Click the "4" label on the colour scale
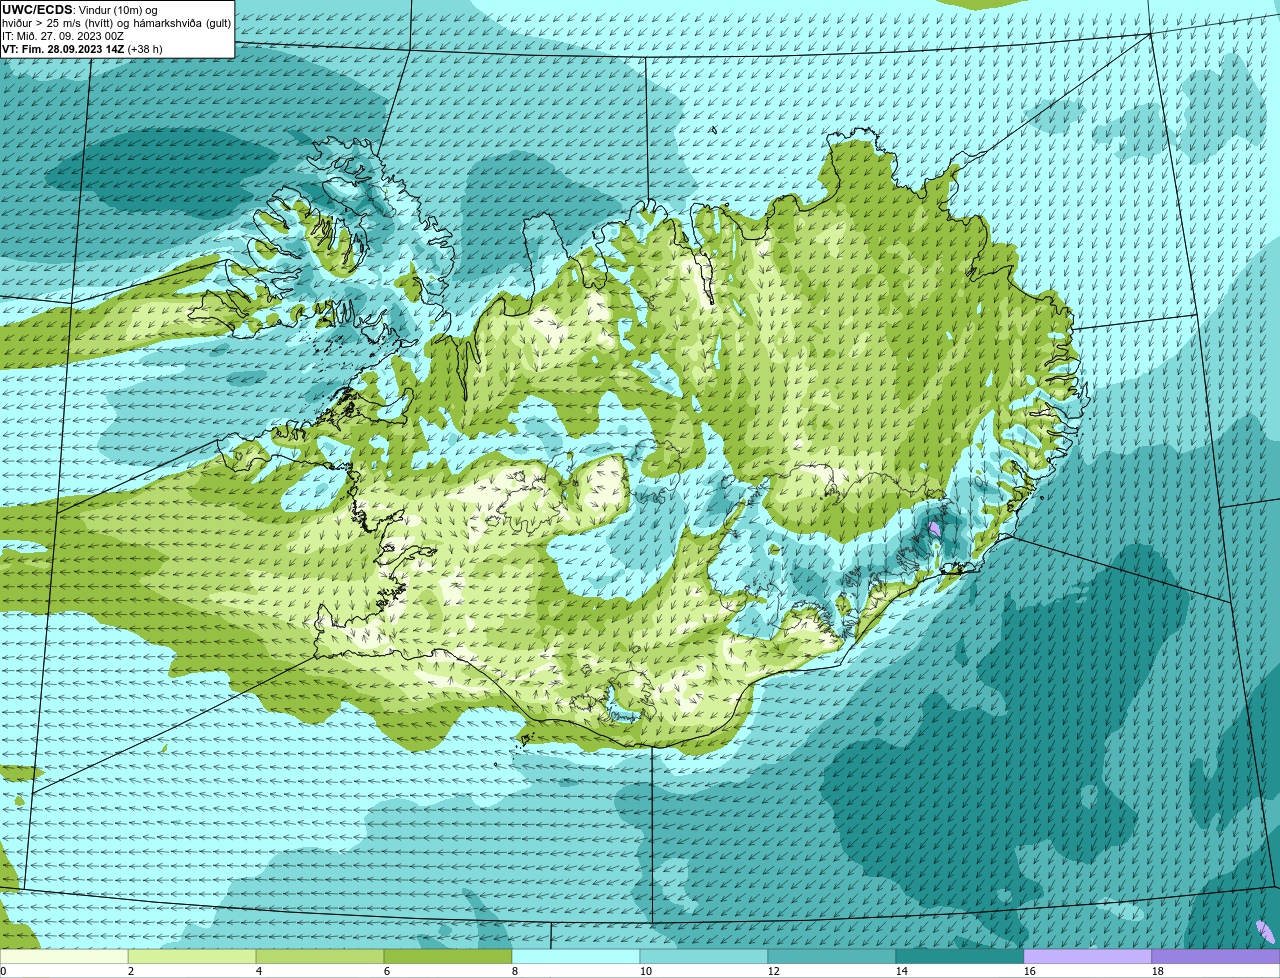Screen dimensions: 1280x978 coord(259,971)
